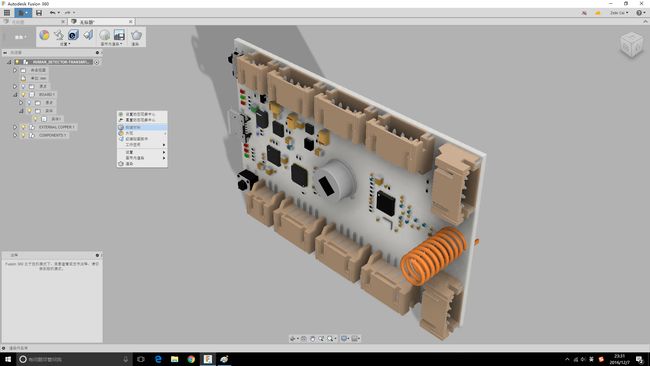Click the ViewCube in the corner
This screenshot has width=650, height=366.
click(631, 45)
